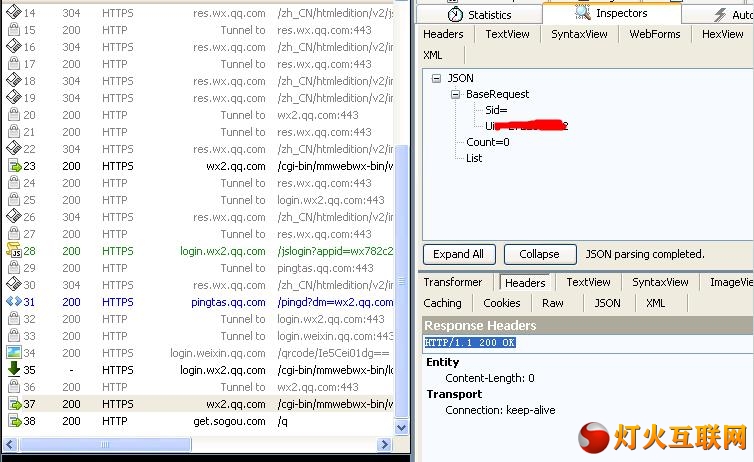754x462 pixels.
Task: Click the green arrow icon of session 23
Action: point(14,166)
